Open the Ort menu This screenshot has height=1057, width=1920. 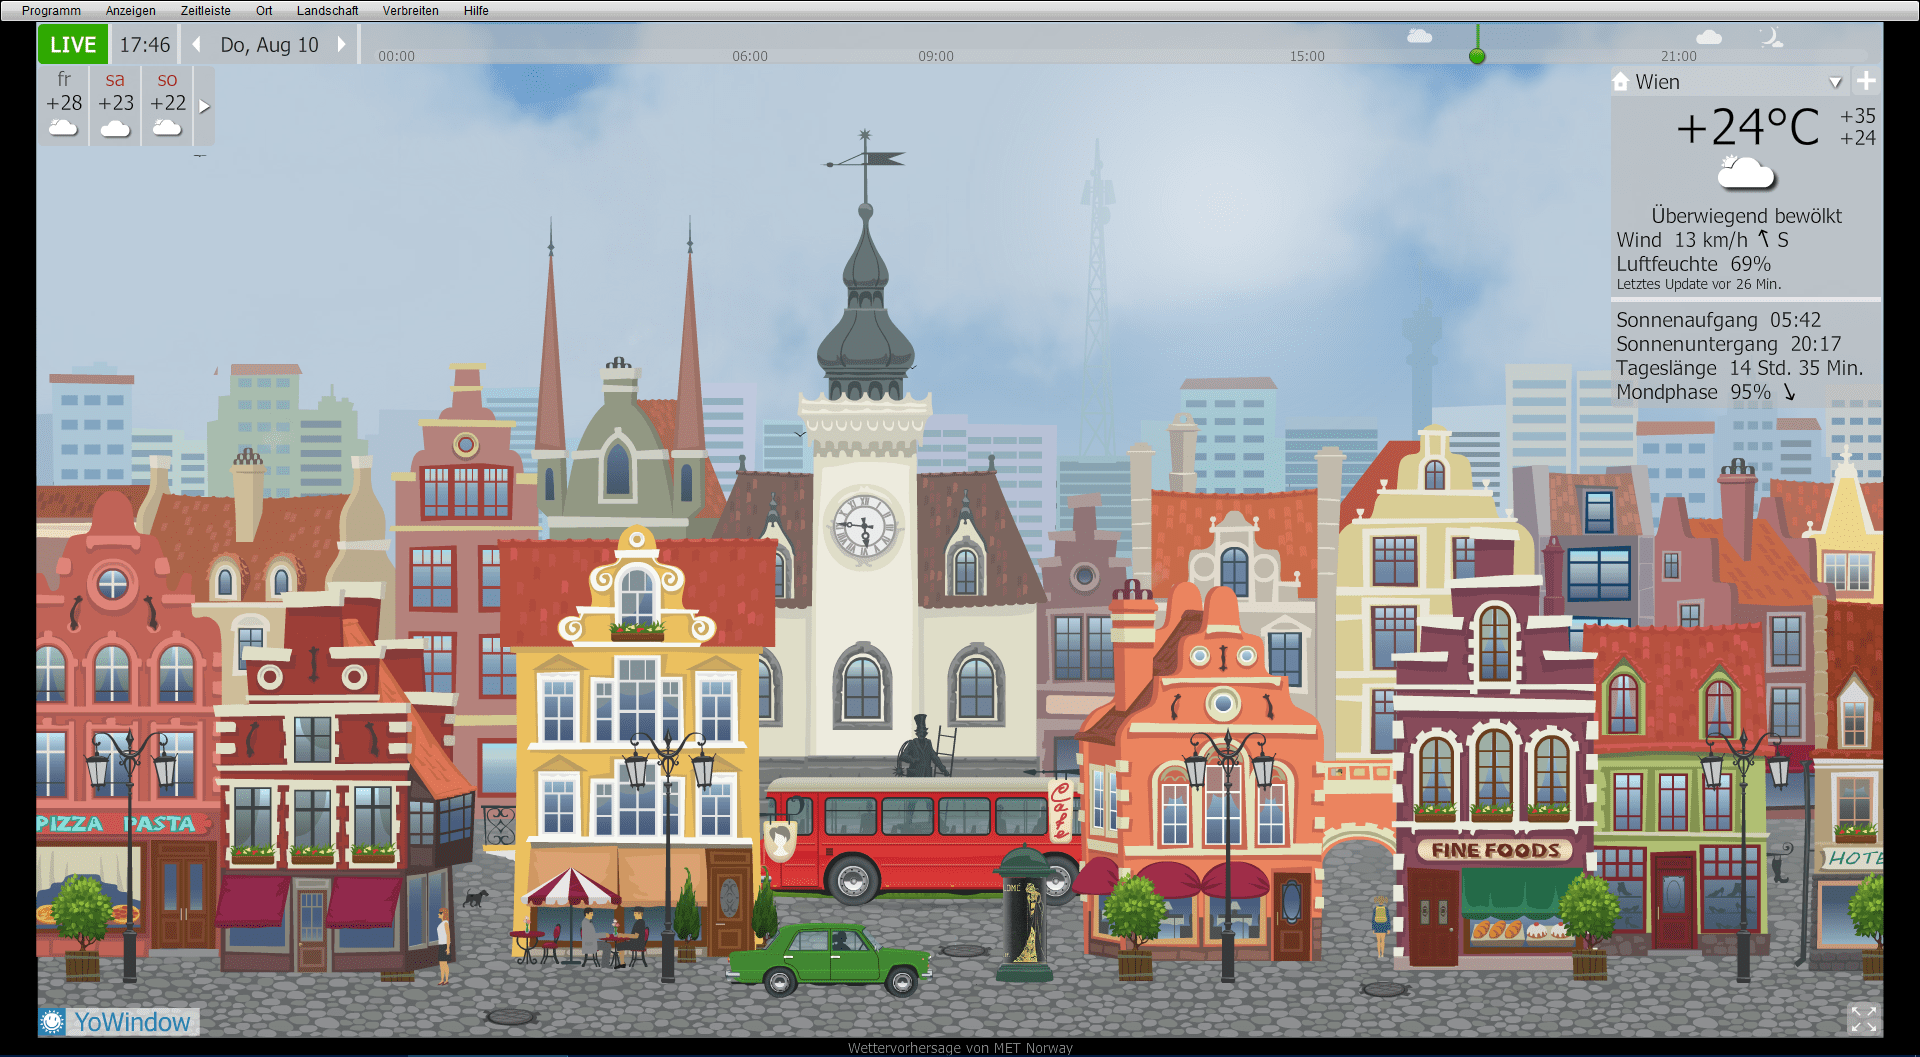pos(264,11)
